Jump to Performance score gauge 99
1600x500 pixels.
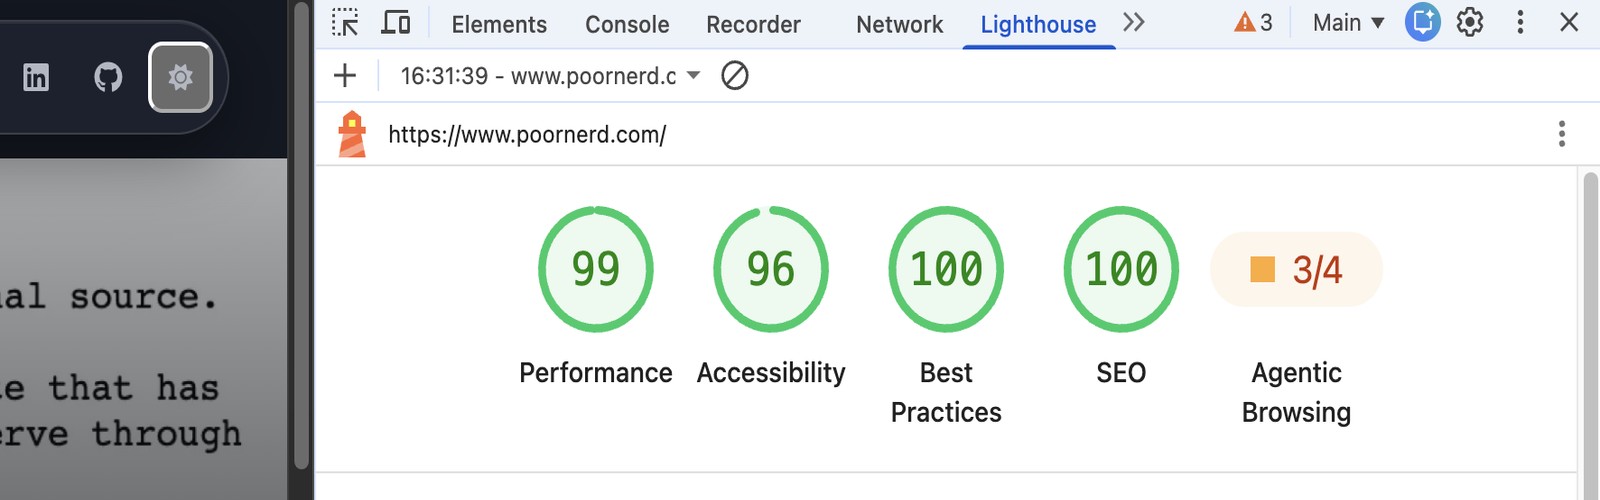(596, 269)
